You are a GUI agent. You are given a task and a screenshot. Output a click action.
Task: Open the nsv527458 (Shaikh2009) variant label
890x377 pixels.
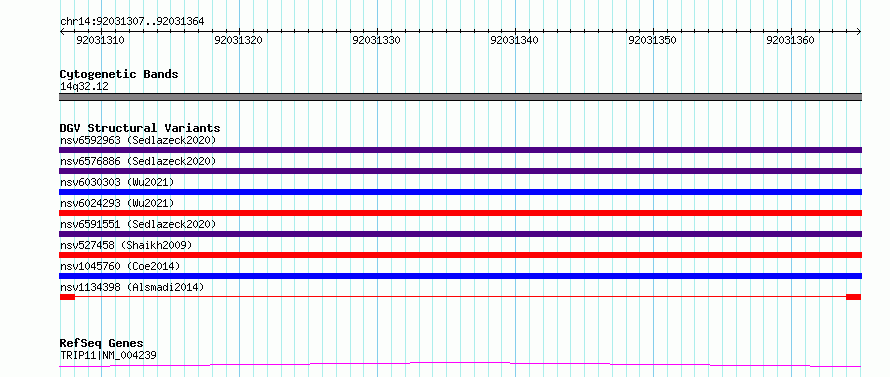click(126, 245)
